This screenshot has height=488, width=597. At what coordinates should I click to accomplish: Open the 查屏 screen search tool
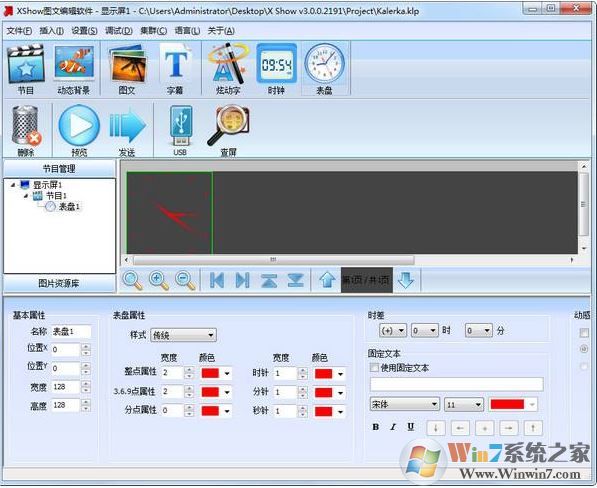(228, 131)
